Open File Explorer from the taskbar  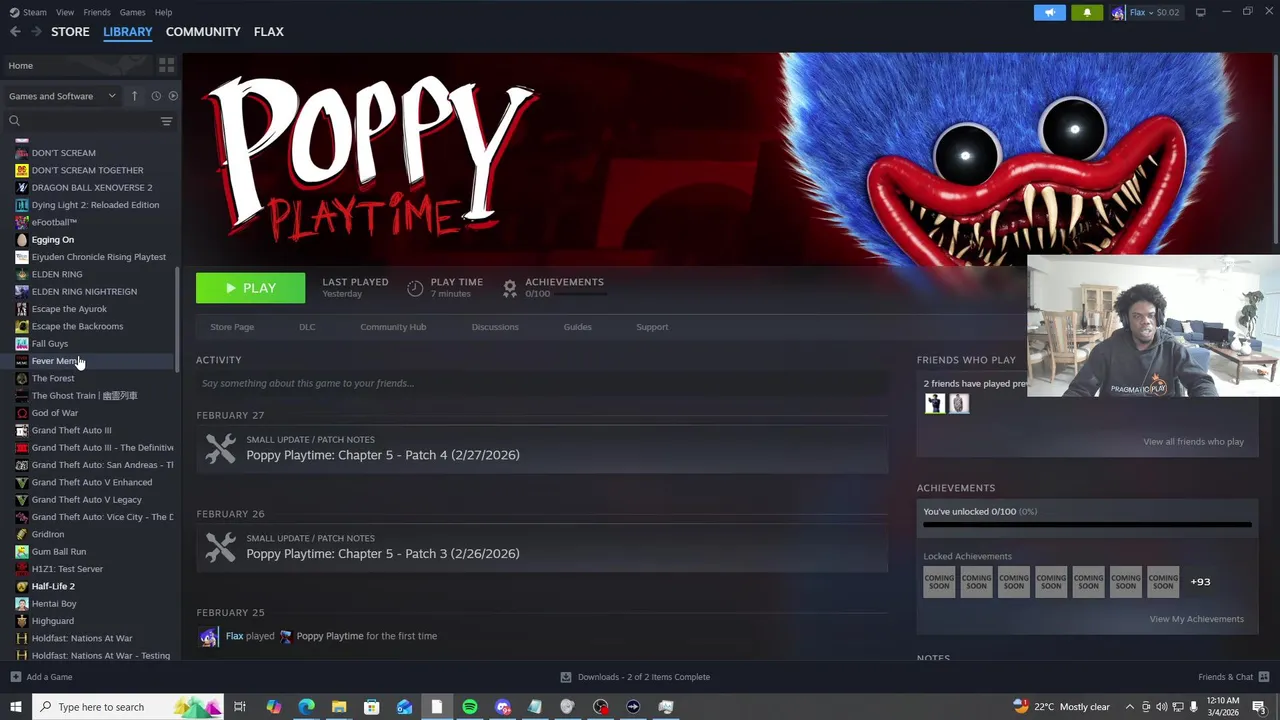click(x=339, y=707)
